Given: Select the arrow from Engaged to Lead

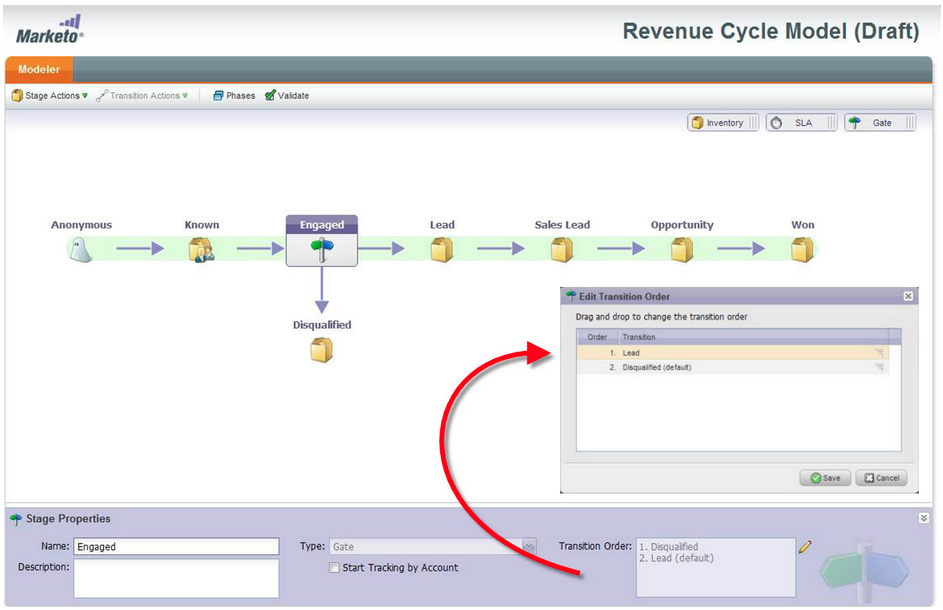Looking at the screenshot, I should (382, 248).
